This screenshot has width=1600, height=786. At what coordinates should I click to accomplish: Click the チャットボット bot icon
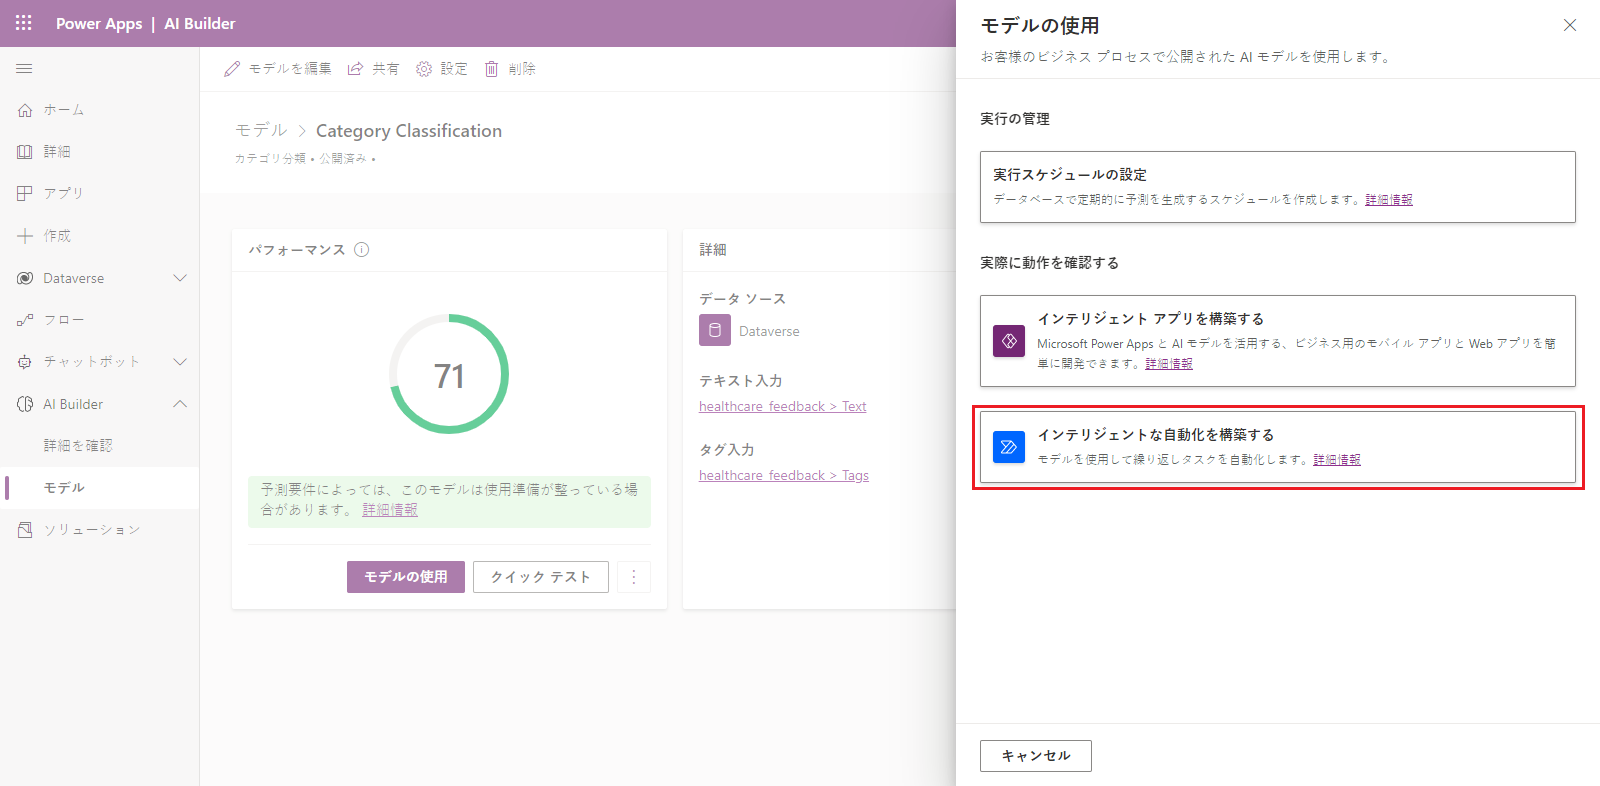25,362
